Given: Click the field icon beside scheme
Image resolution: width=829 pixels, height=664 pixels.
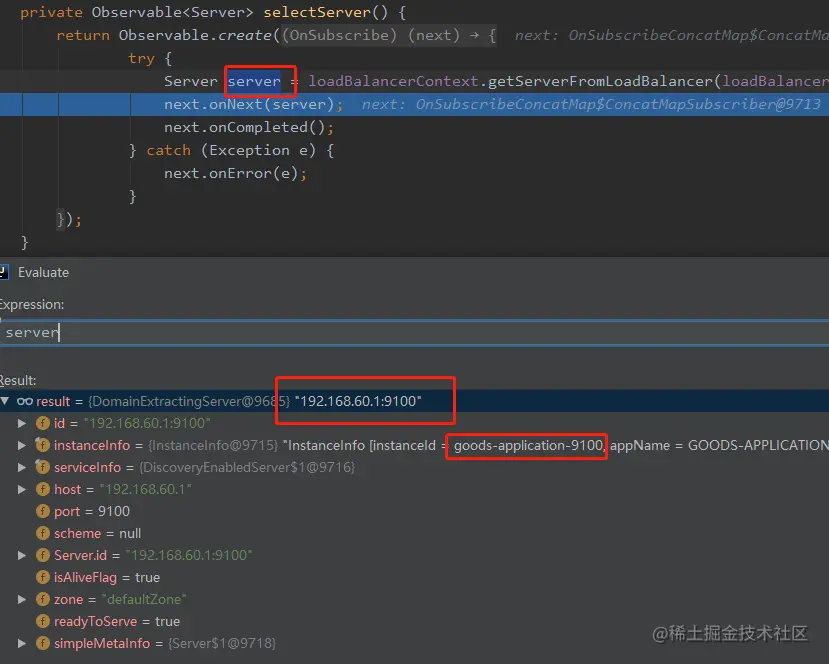Looking at the screenshot, I should click(x=43, y=533).
